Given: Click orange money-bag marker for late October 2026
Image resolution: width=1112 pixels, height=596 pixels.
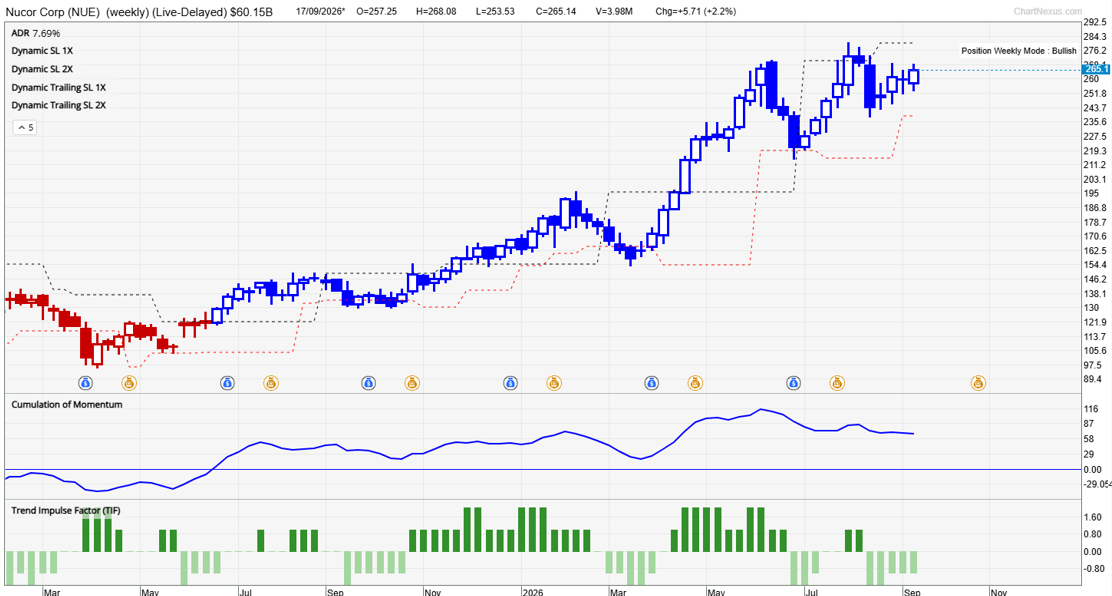Looking at the screenshot, I should pos(979,383).
